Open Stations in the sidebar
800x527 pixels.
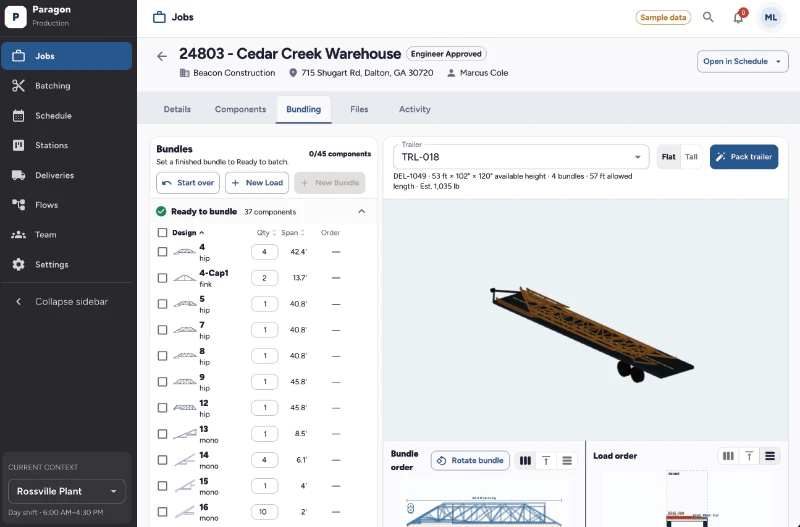(66, 145)
